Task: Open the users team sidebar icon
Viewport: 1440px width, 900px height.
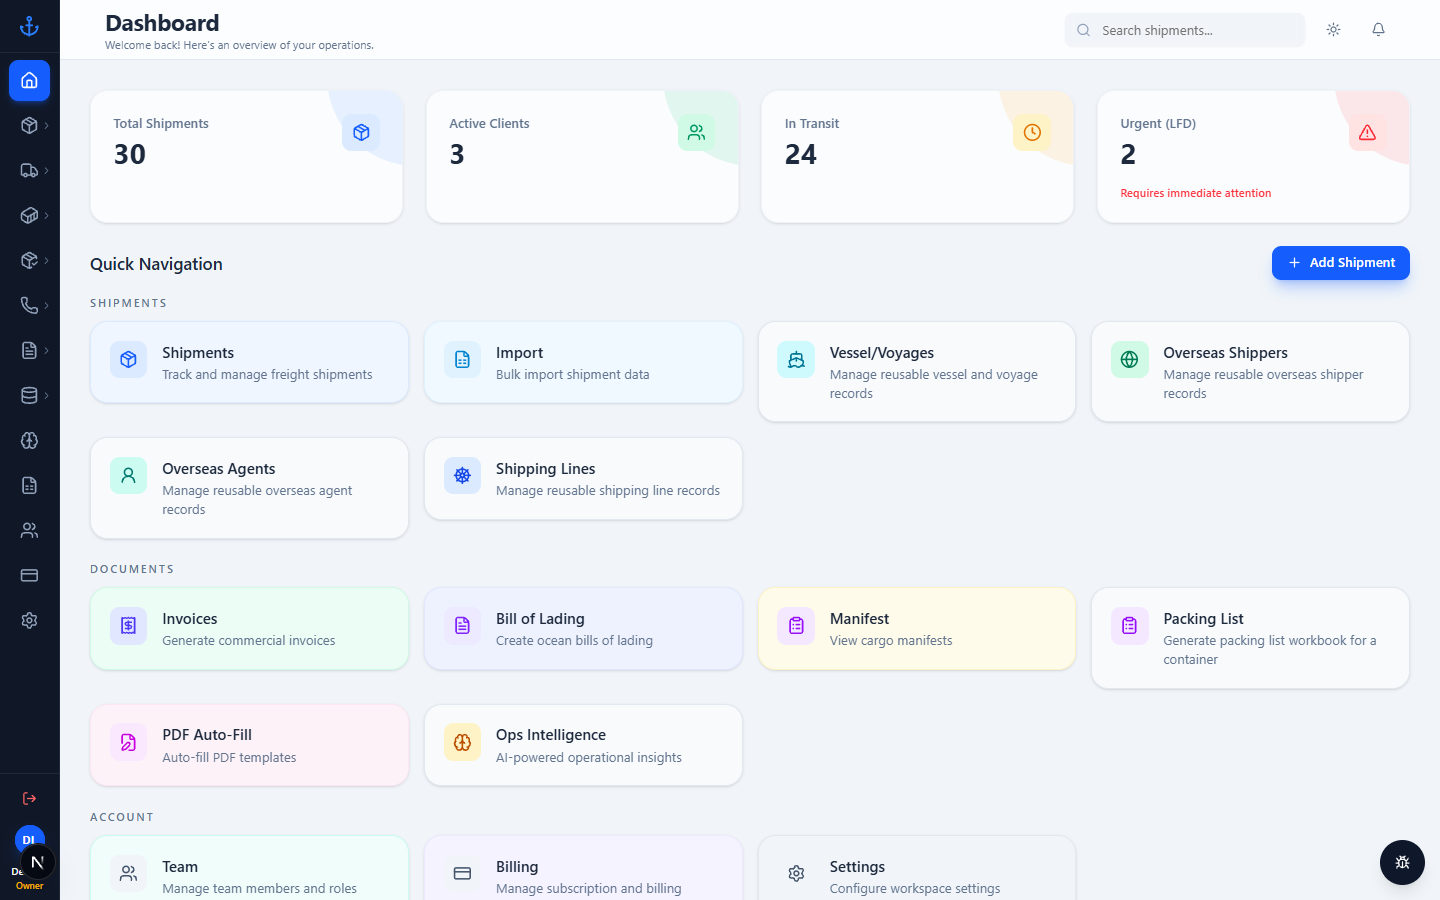Action: point(29,530)
